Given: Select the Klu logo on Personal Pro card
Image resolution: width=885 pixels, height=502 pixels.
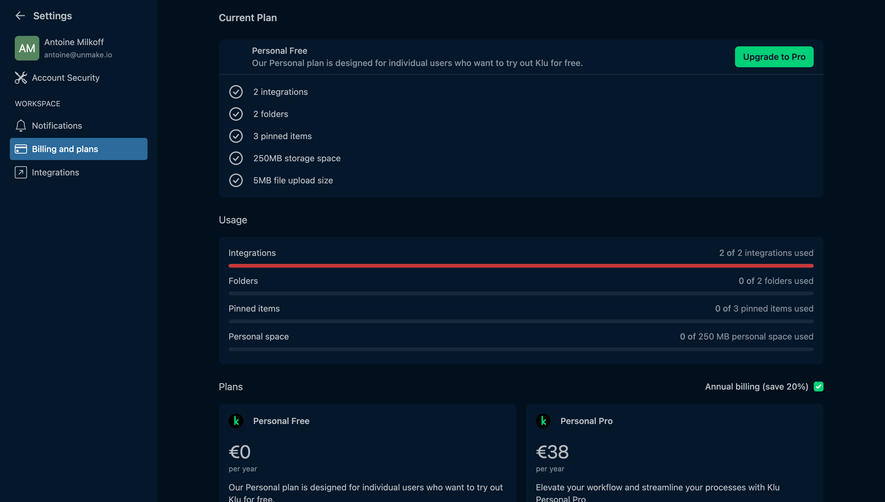Looking at the screenshot, I should pyautogui.click(x=543, y=421).
